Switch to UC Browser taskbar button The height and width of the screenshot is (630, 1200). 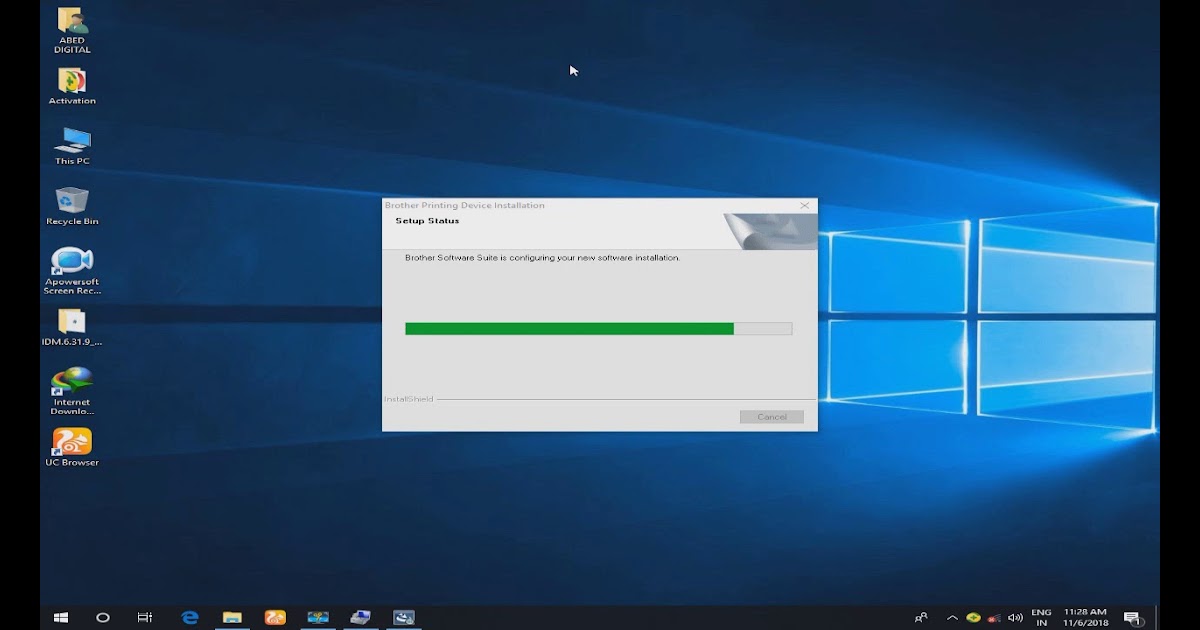coord(275,618)
